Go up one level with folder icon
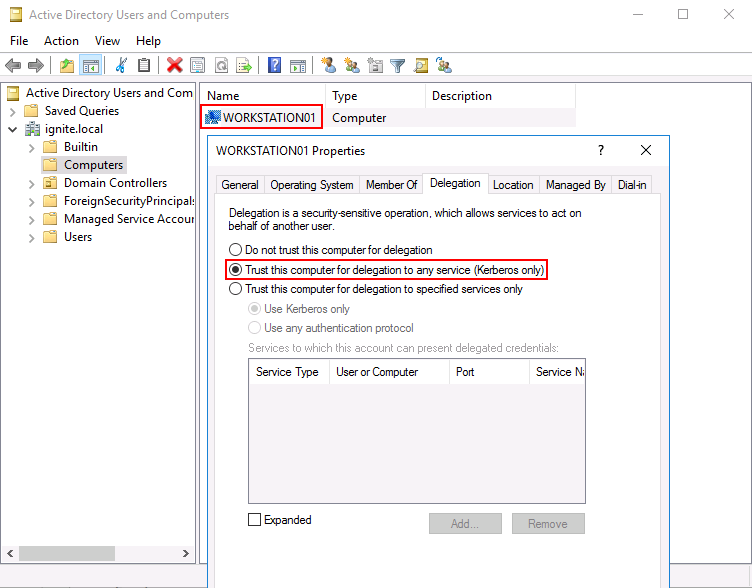Viewport: 752px width, 588px height. pyautogui.click(x=67, y=65)
